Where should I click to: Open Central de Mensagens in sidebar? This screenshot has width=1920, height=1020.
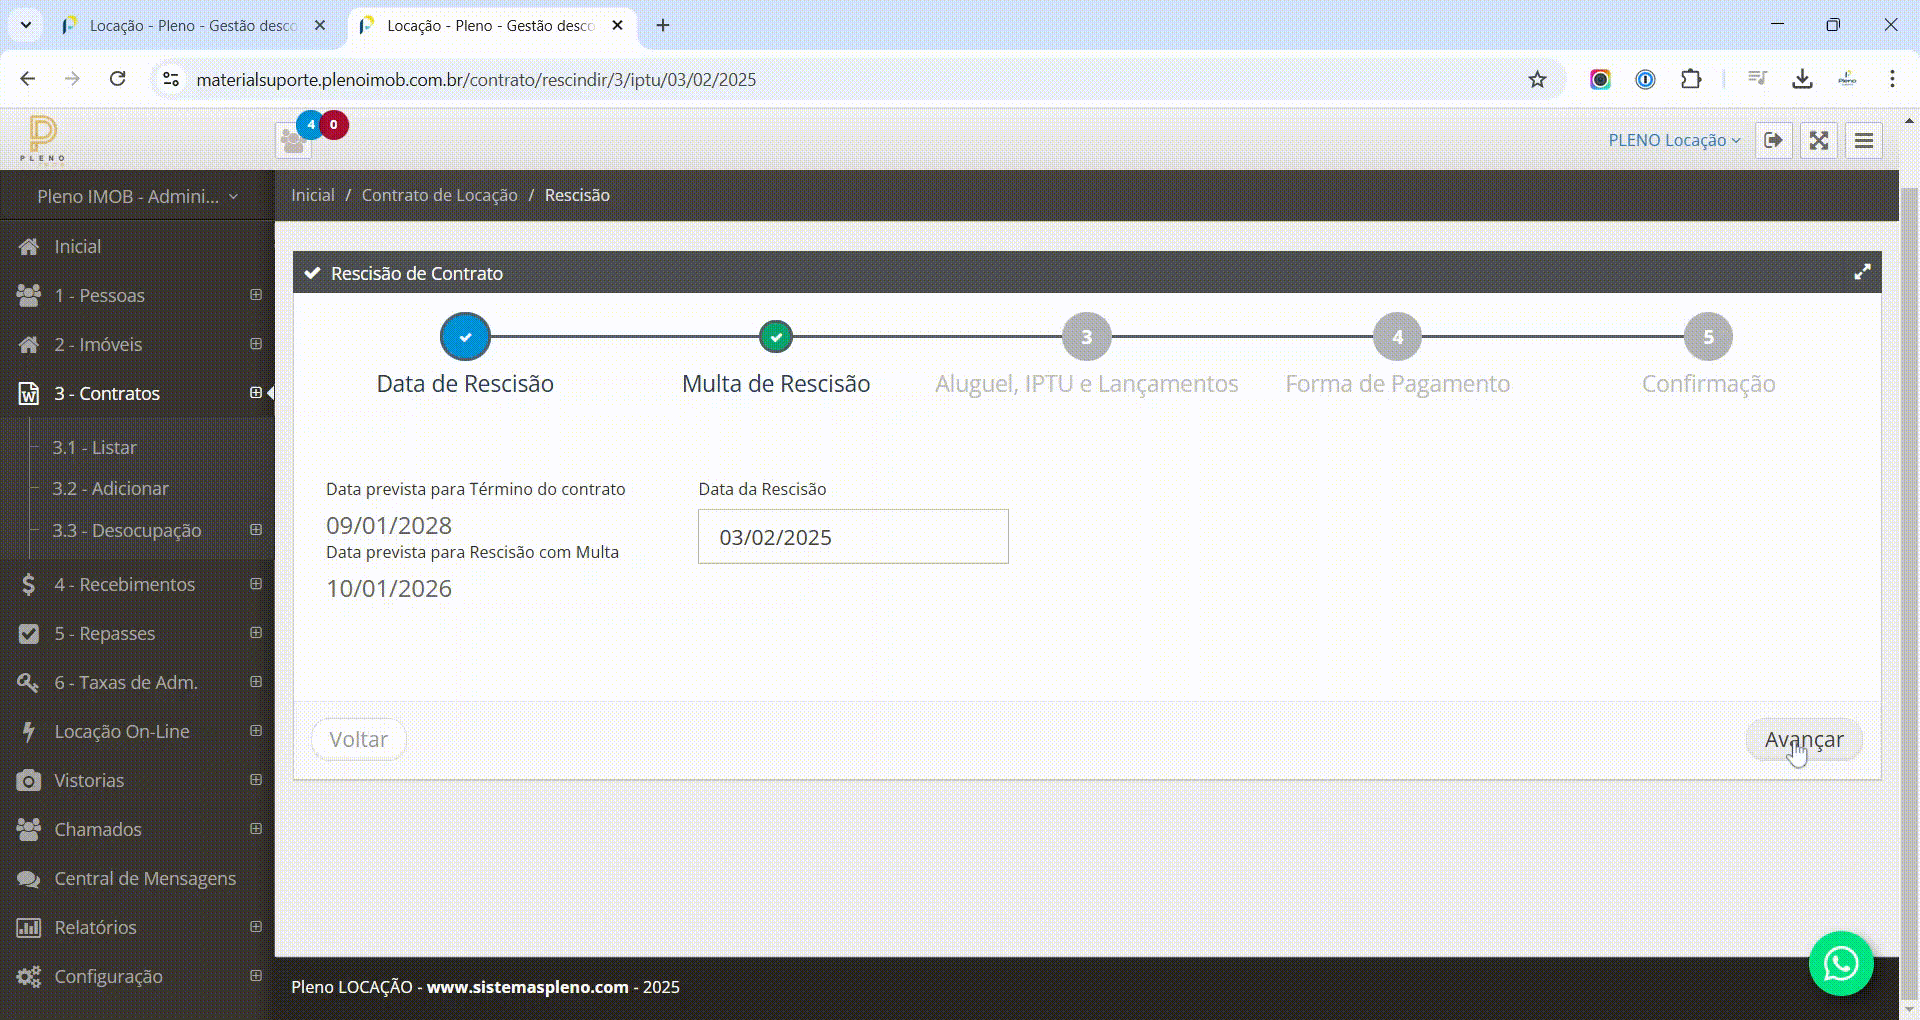tap(137, 878)
